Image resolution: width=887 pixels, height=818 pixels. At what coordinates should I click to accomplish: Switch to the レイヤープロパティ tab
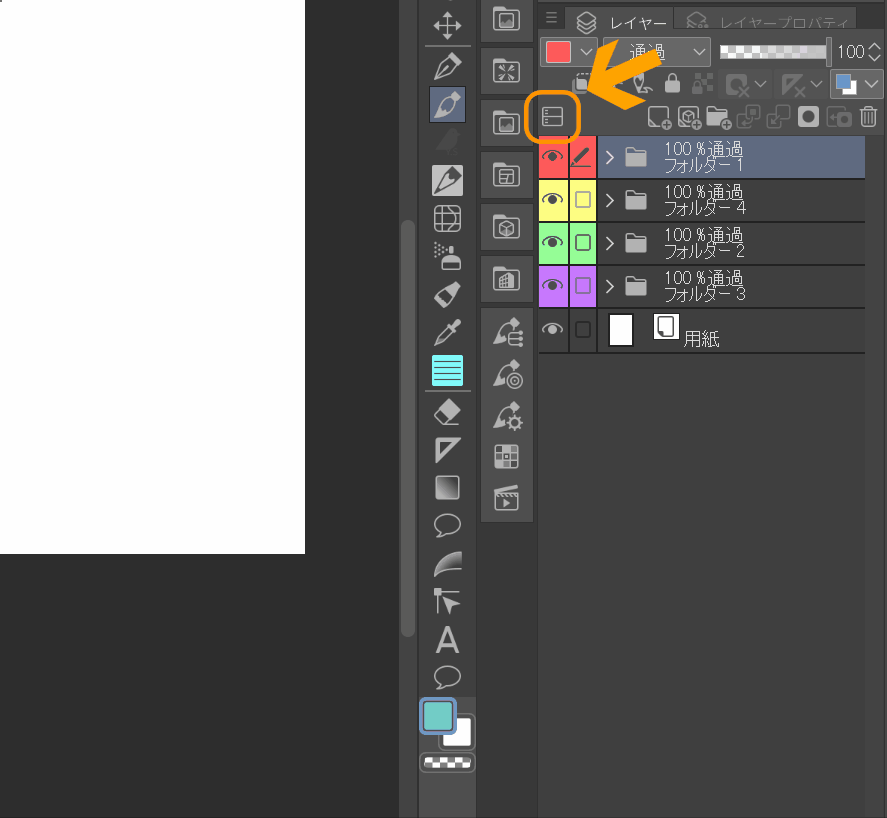767,22
